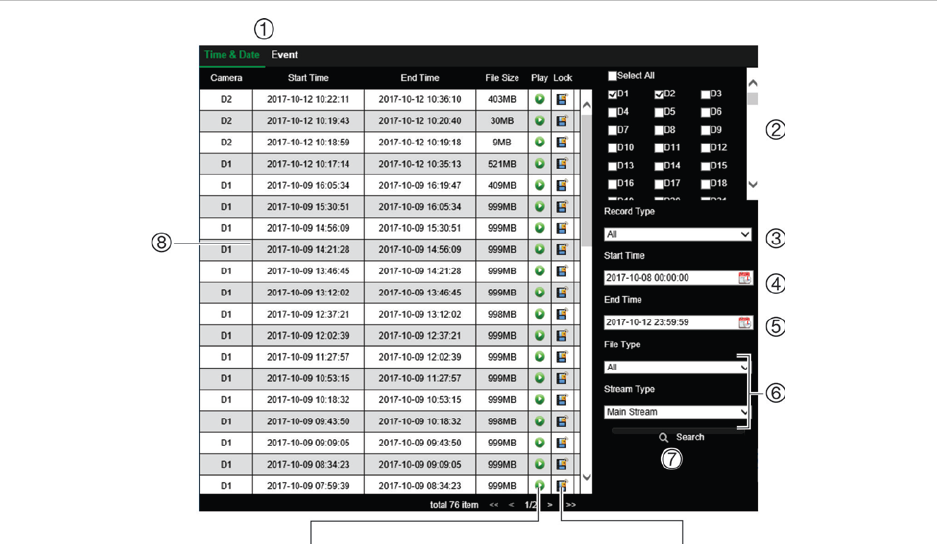Play recording starting 2017-10-09 12:02:39
Screen dimensions: 937x544
coord(540,335)
